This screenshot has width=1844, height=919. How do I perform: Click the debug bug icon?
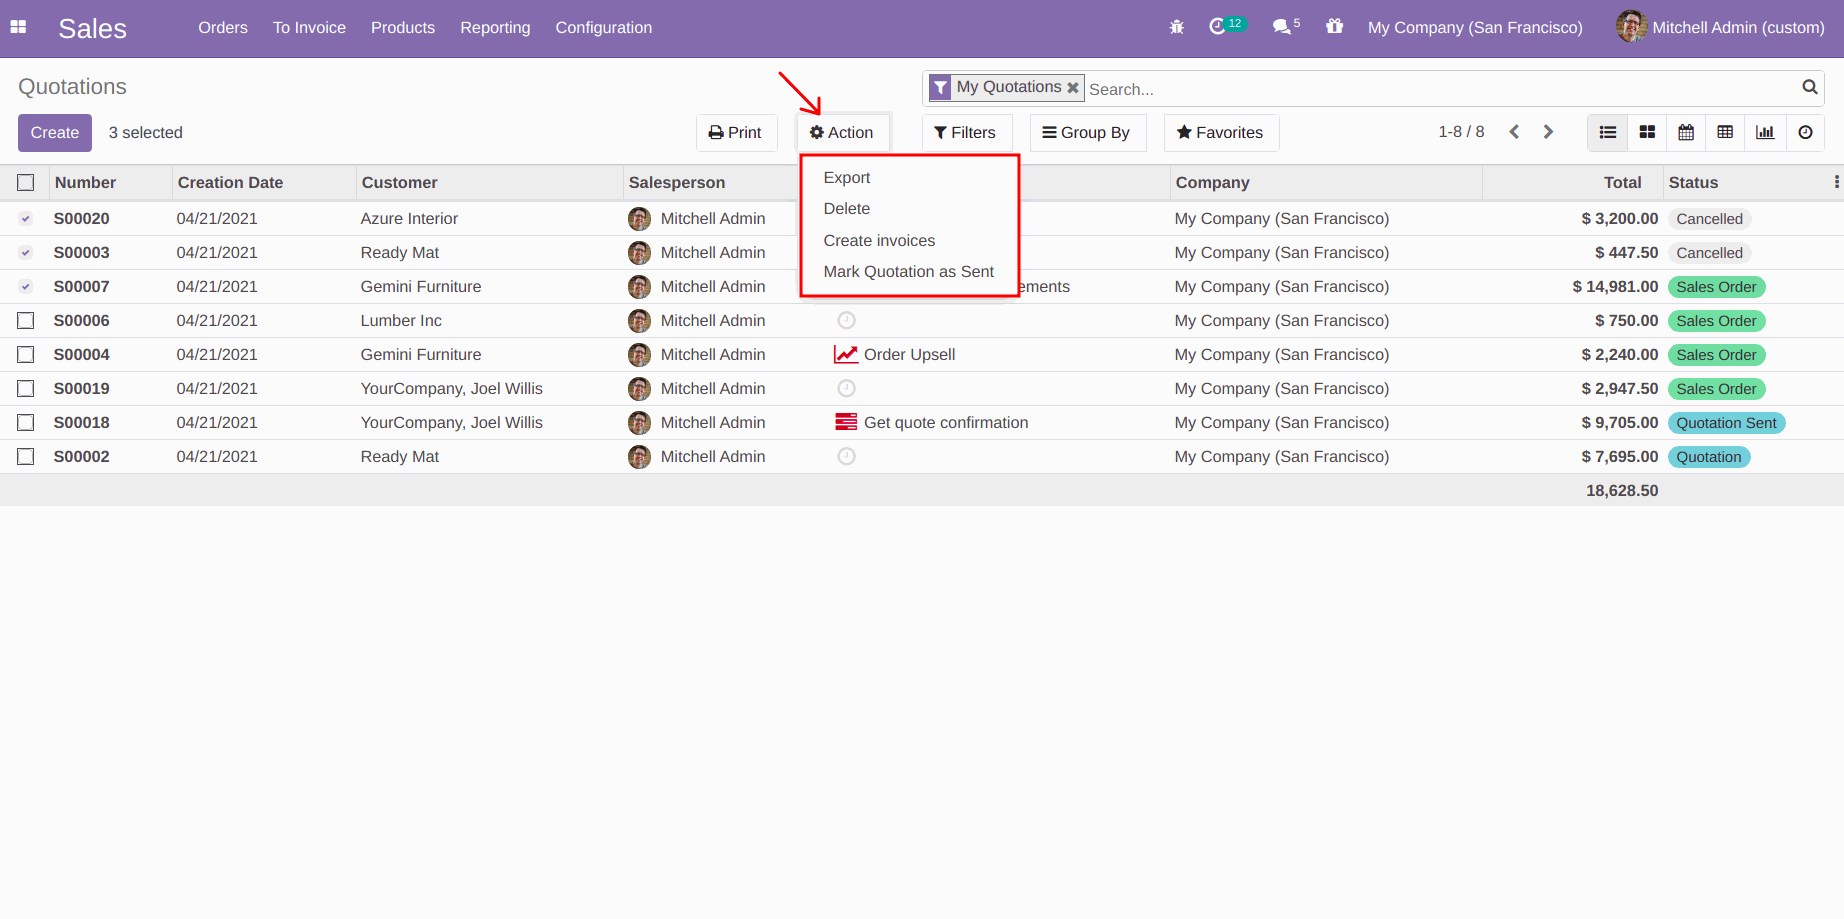click(x=1176, y=27)
